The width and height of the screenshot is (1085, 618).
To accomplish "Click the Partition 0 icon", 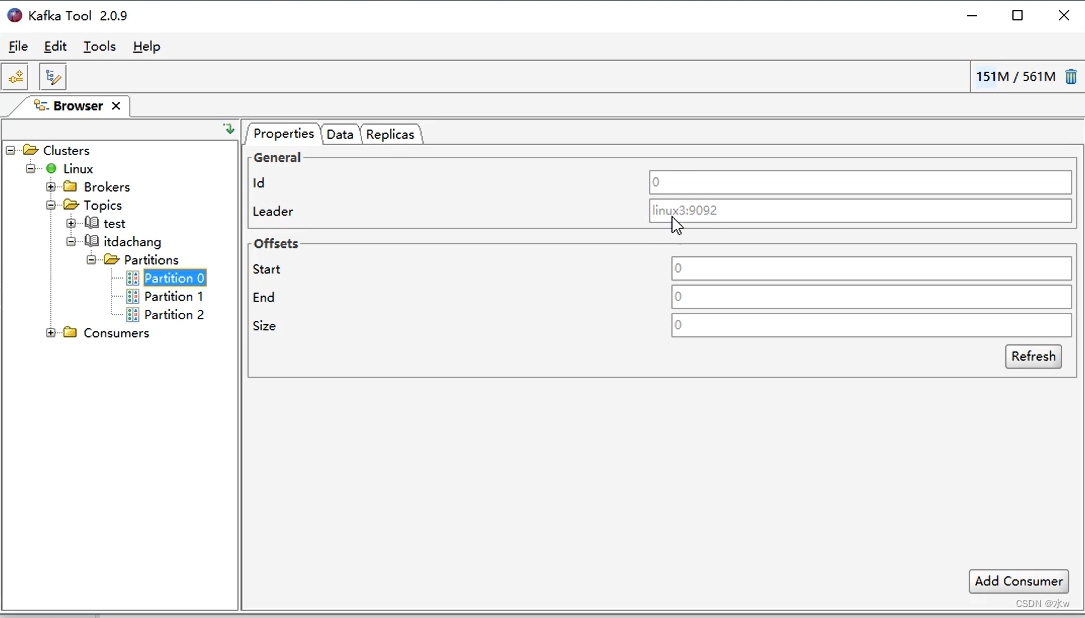I will pyautogui.click(x=133, y=278).
